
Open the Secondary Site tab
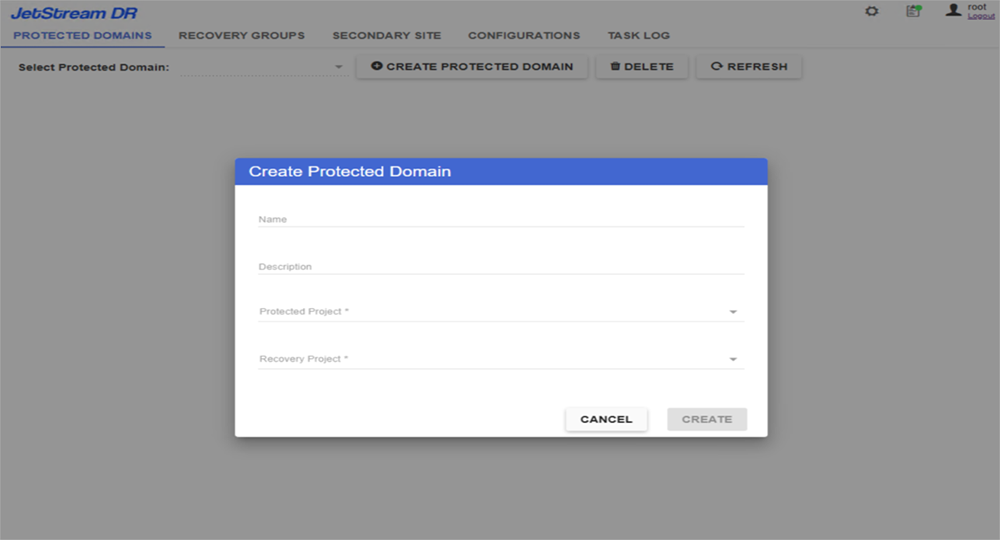386,36
